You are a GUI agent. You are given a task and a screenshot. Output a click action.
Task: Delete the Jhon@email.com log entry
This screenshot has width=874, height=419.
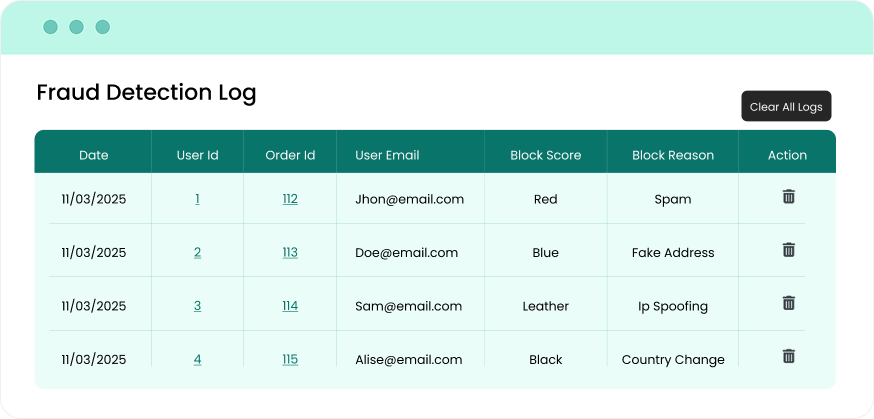tap(788, 197)
